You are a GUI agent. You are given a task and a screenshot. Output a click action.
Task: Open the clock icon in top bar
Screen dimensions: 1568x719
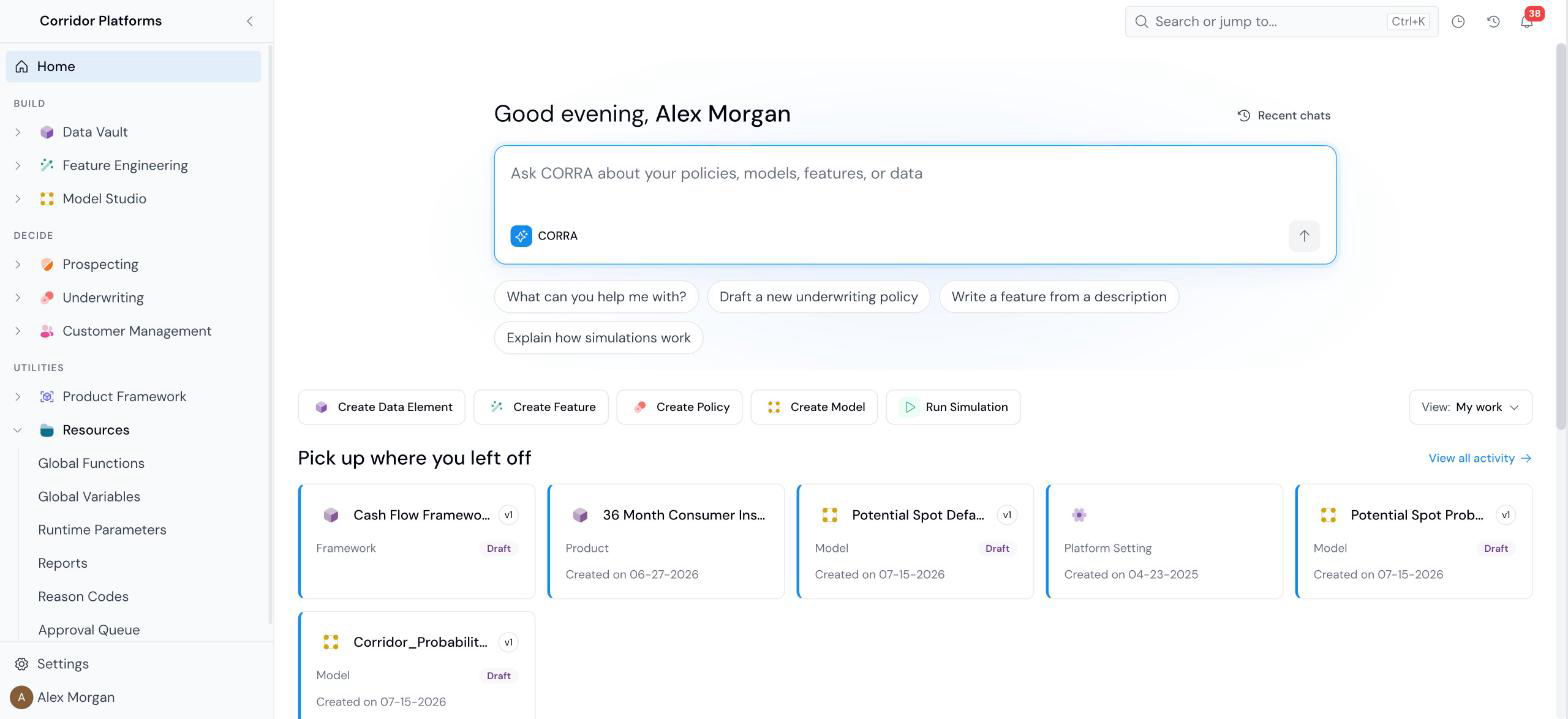click(x=1458, y=21)
